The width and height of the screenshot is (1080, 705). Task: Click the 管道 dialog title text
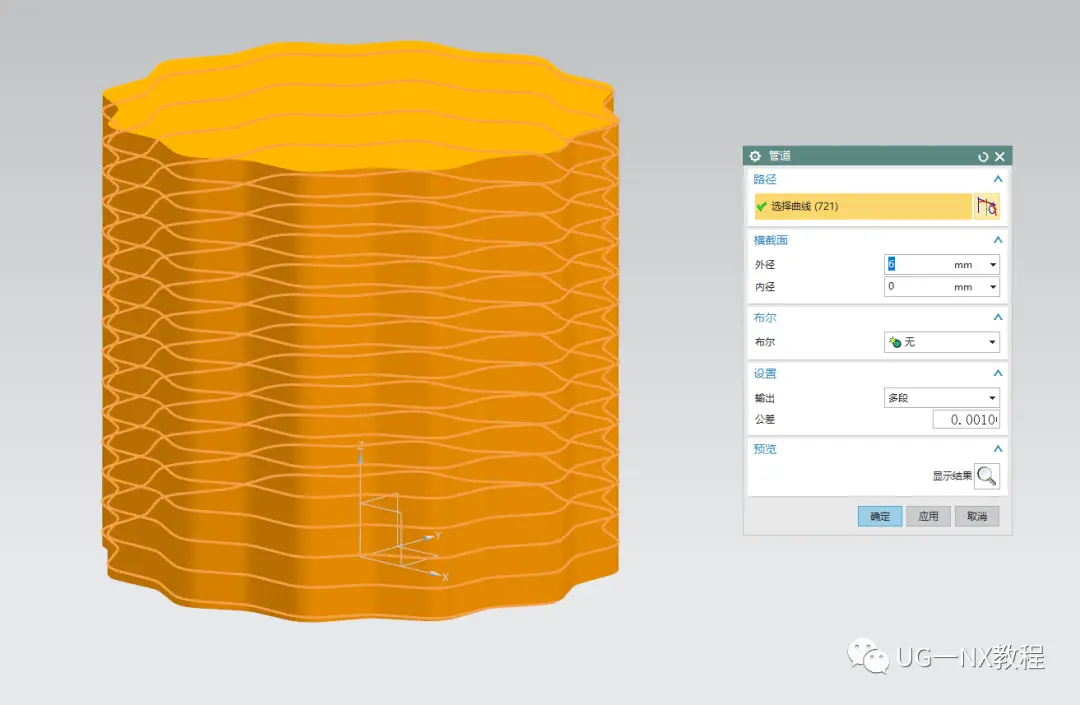pos(779,156)
